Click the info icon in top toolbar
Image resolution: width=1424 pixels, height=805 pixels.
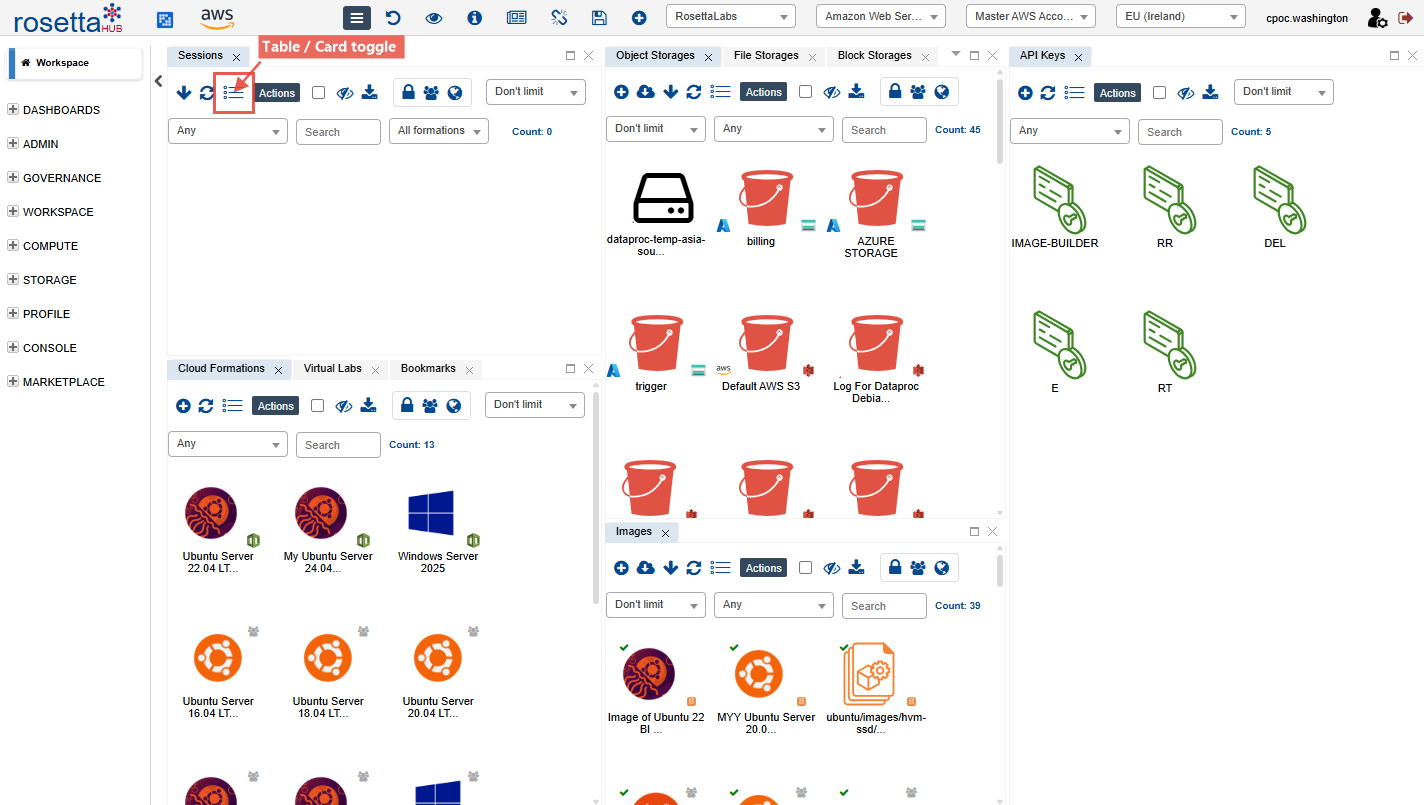474,18
